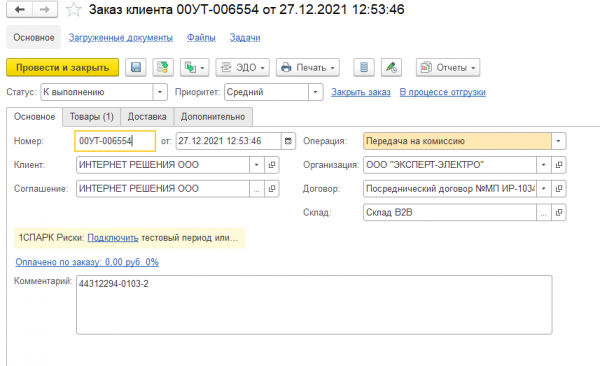Open the Отчеты reports menu
Screen dimensions: 600x366
pyautogui.click(x=448, y=67)
